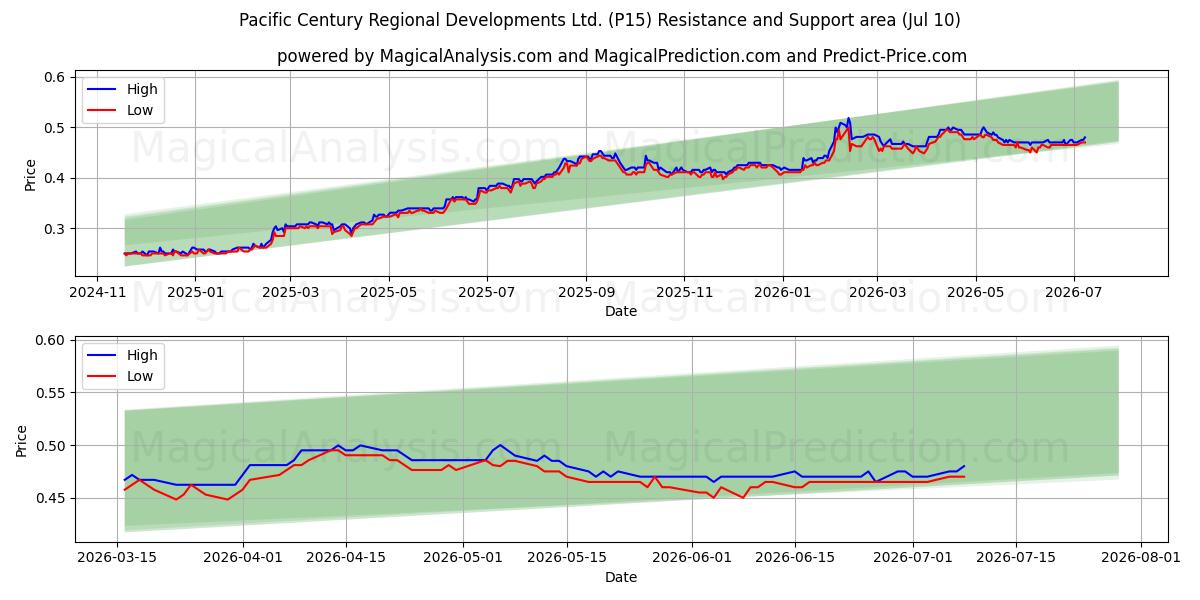Click the '2026-05-15' date tick label
Viewport: 1200px width, 600px height.
[568, 558]
